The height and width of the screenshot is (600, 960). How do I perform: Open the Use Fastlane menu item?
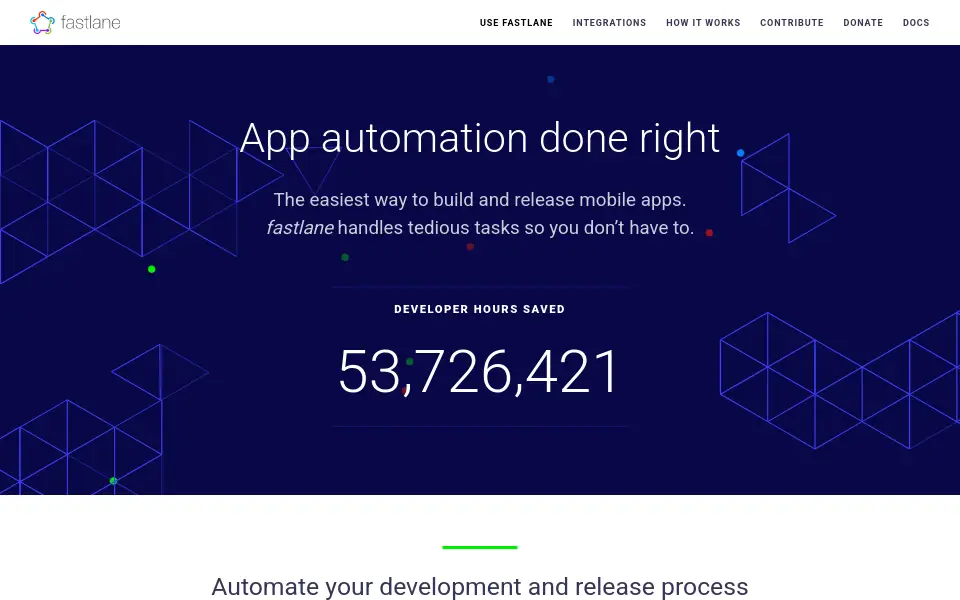(x=516, y=23)
